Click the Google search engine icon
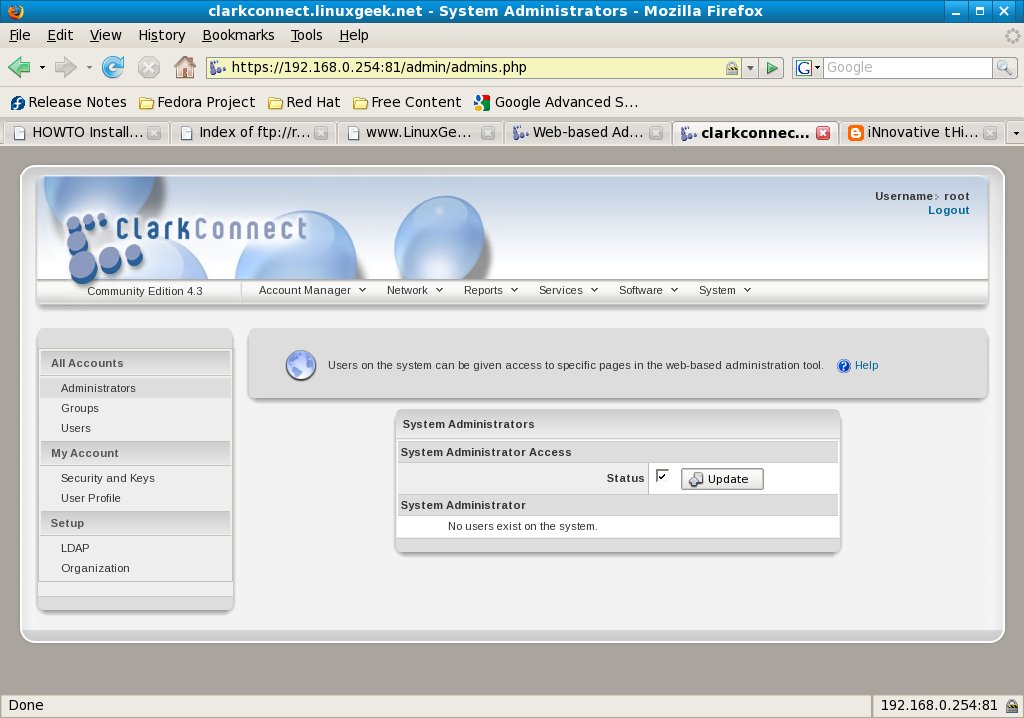 coord(803,68)
